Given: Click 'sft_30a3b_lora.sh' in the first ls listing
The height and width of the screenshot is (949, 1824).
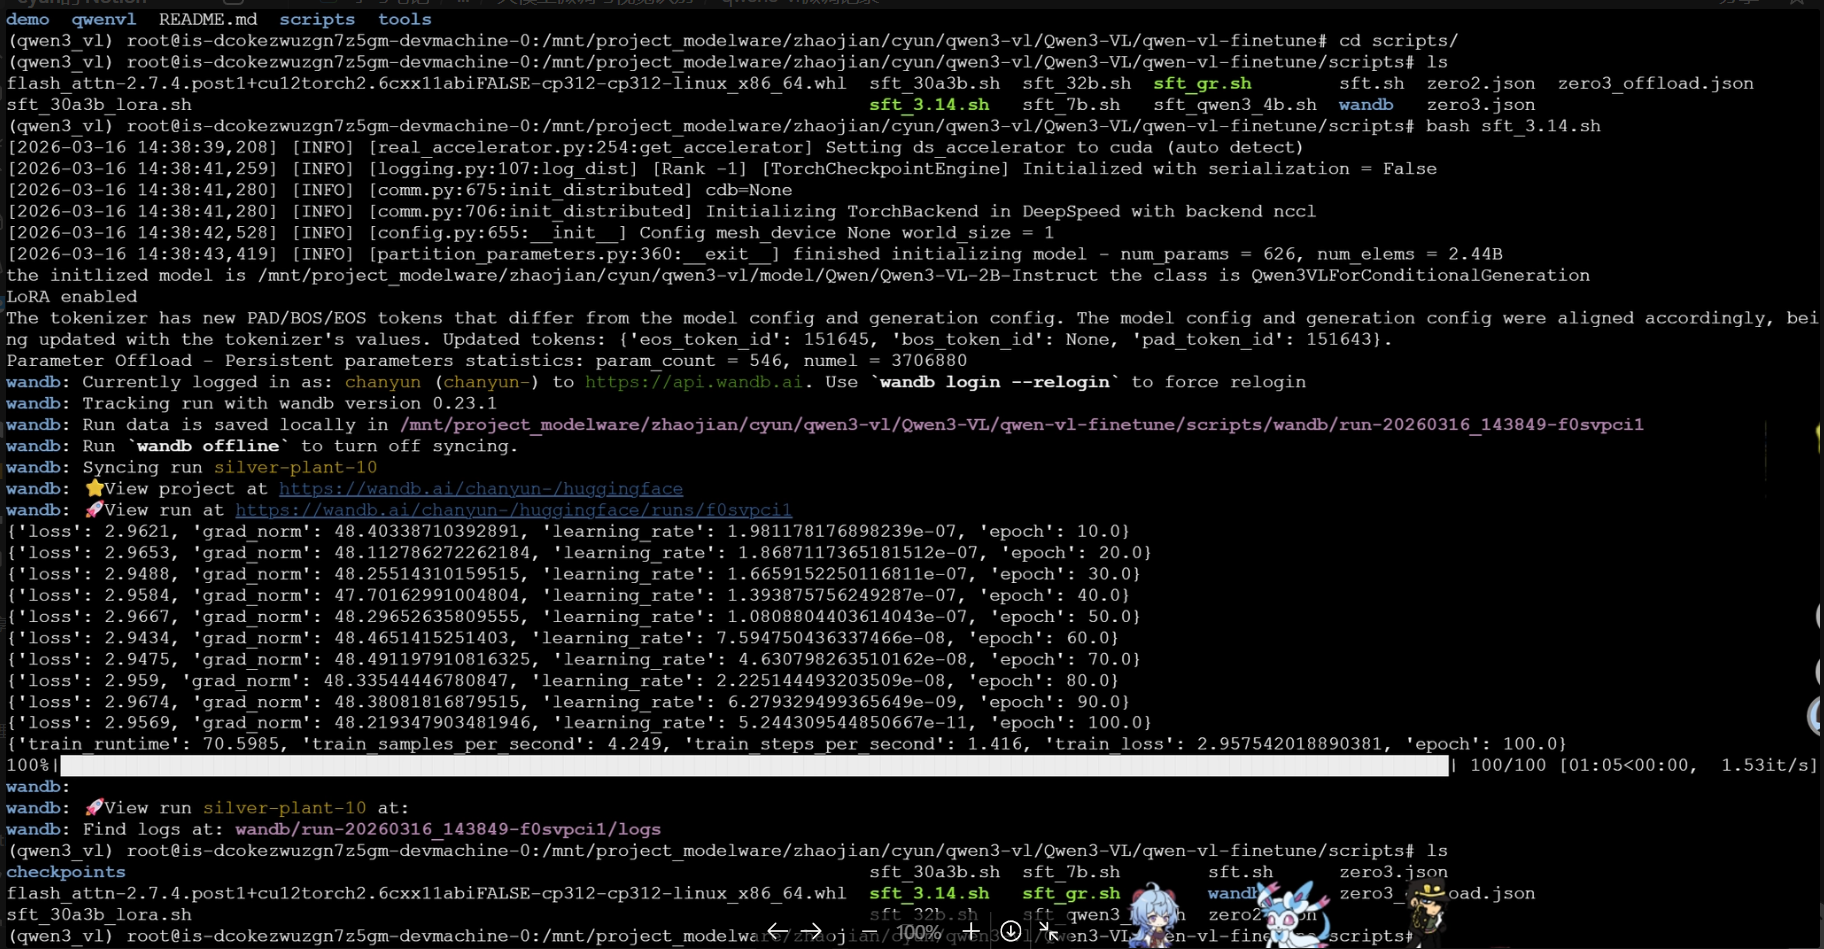Looking at the screenshot, I should coord(99,105).
